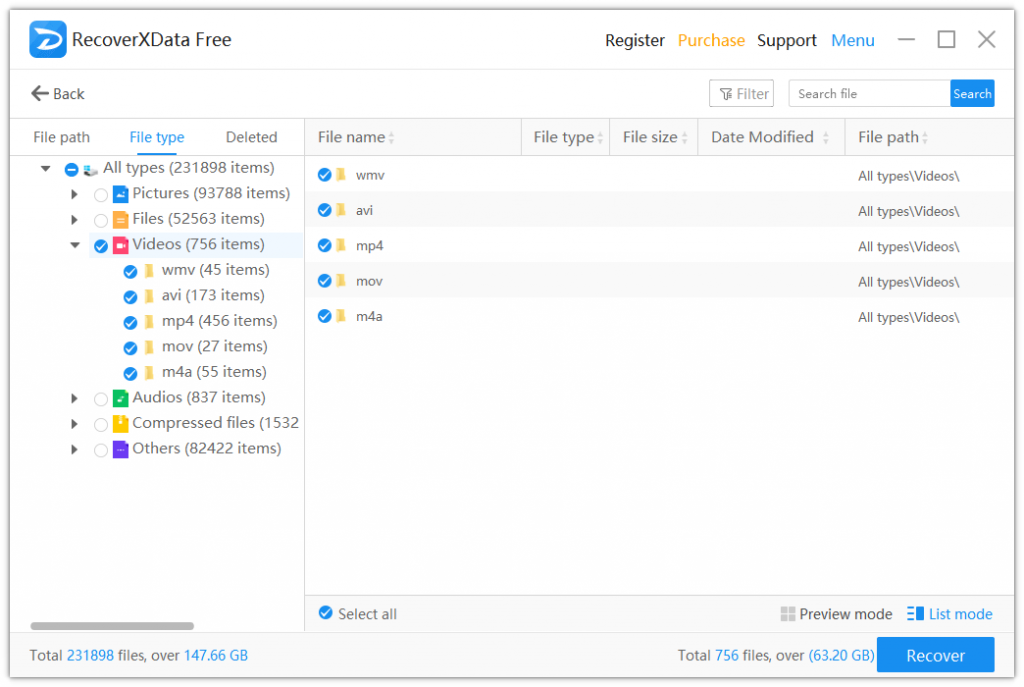Screen dimensions: 1024x687
Task: Switch to List mode view
Action: click(949, 614)
